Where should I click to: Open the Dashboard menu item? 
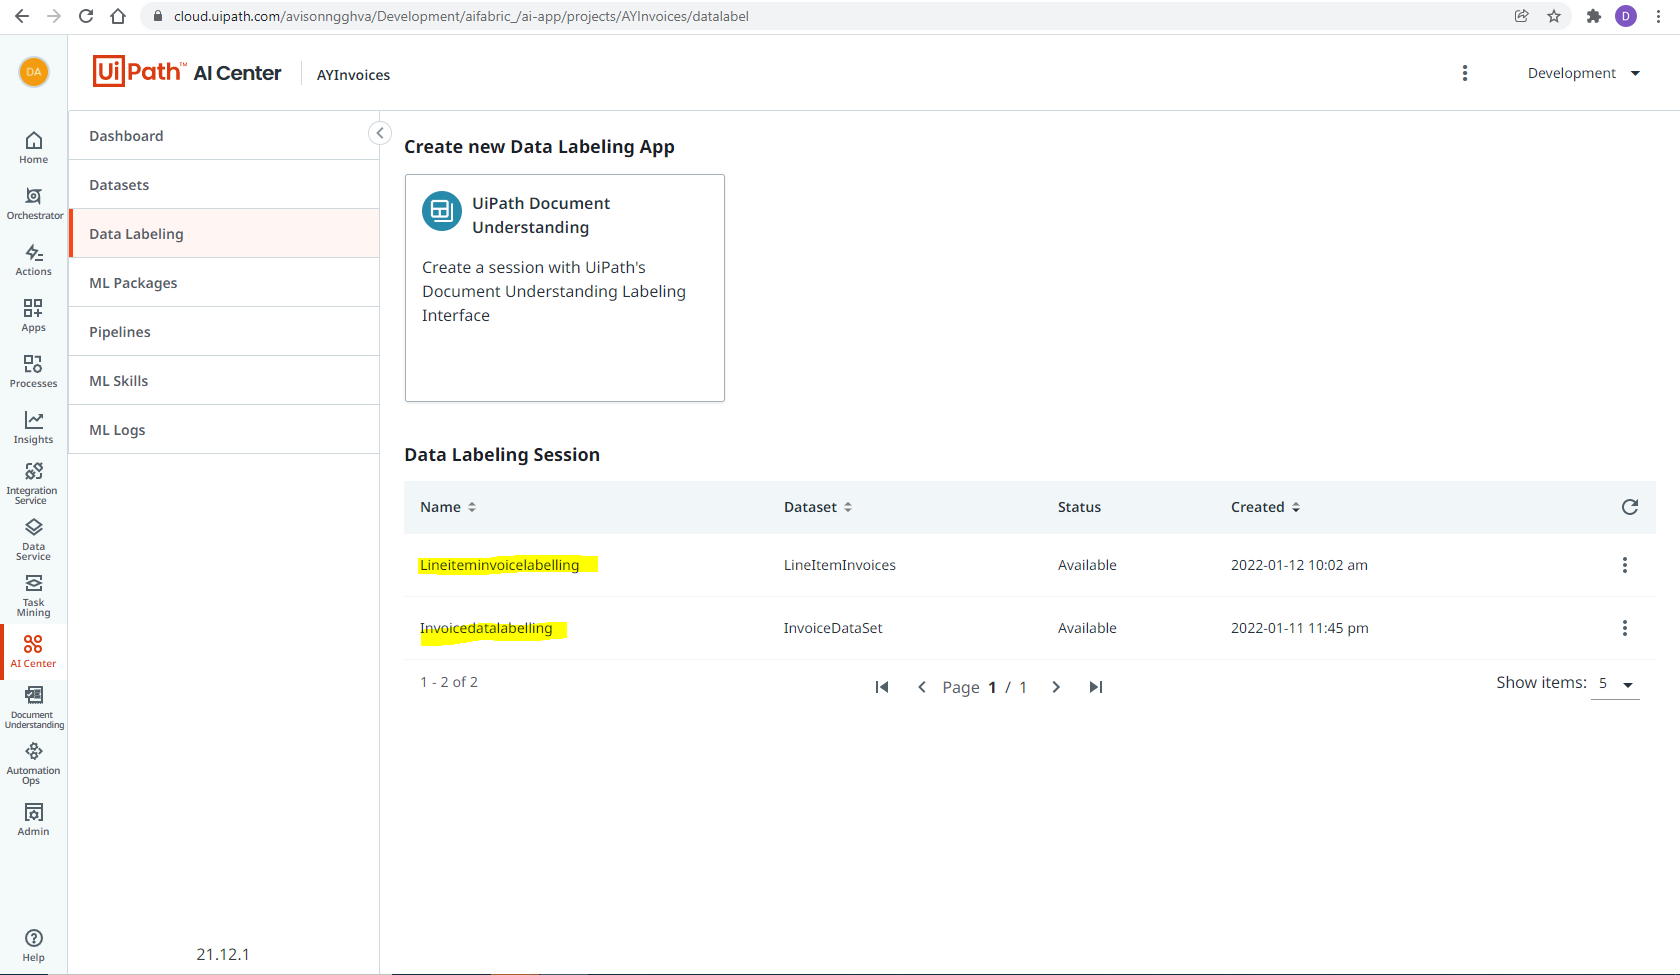(x=224, y=136)
